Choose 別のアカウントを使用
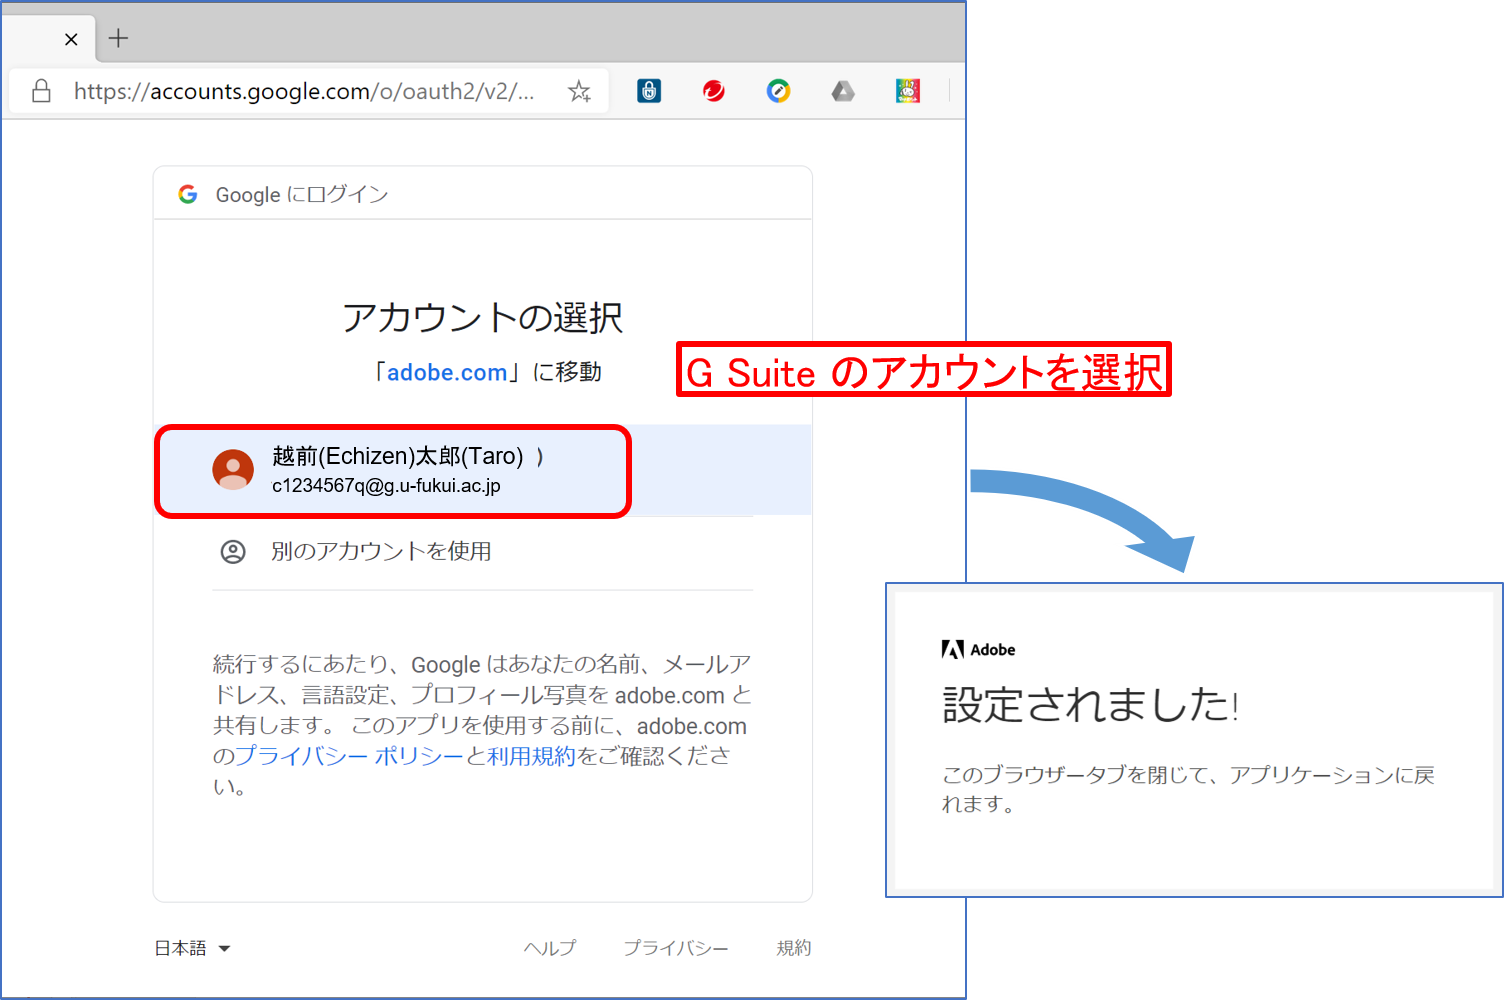1504x1000 pixels. tap(483, 552)
